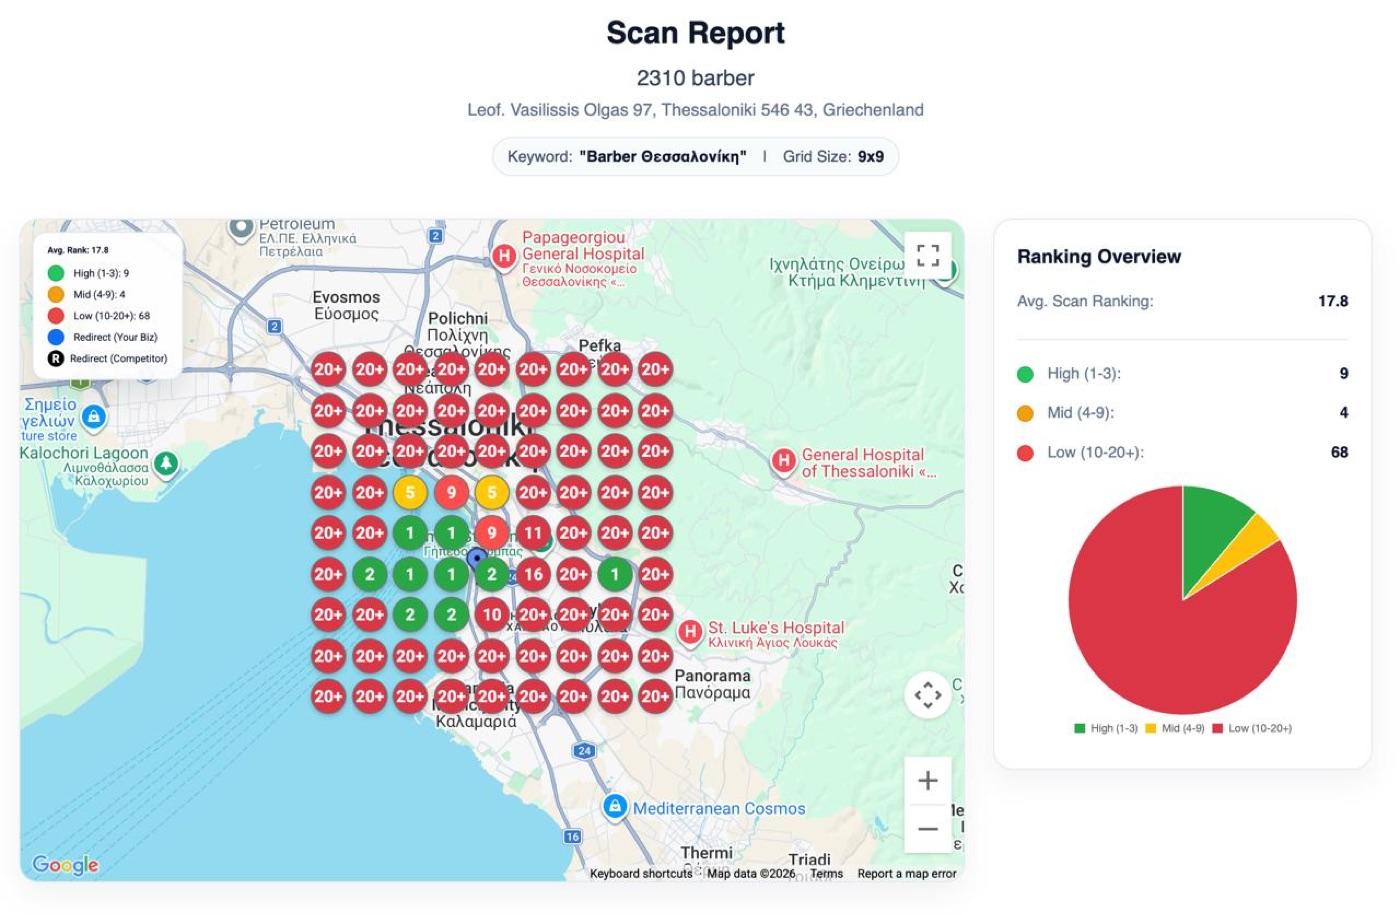This screenshot has width=1400, height=915.
Task: Open Keyboard shortcuts for the map
Action: click(641, 873)
